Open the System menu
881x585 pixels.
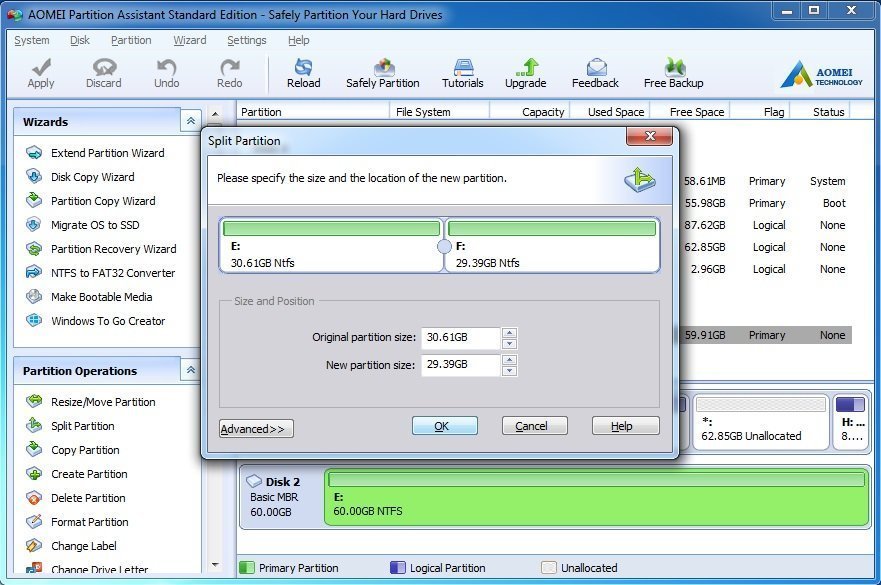tap(32, 40)
